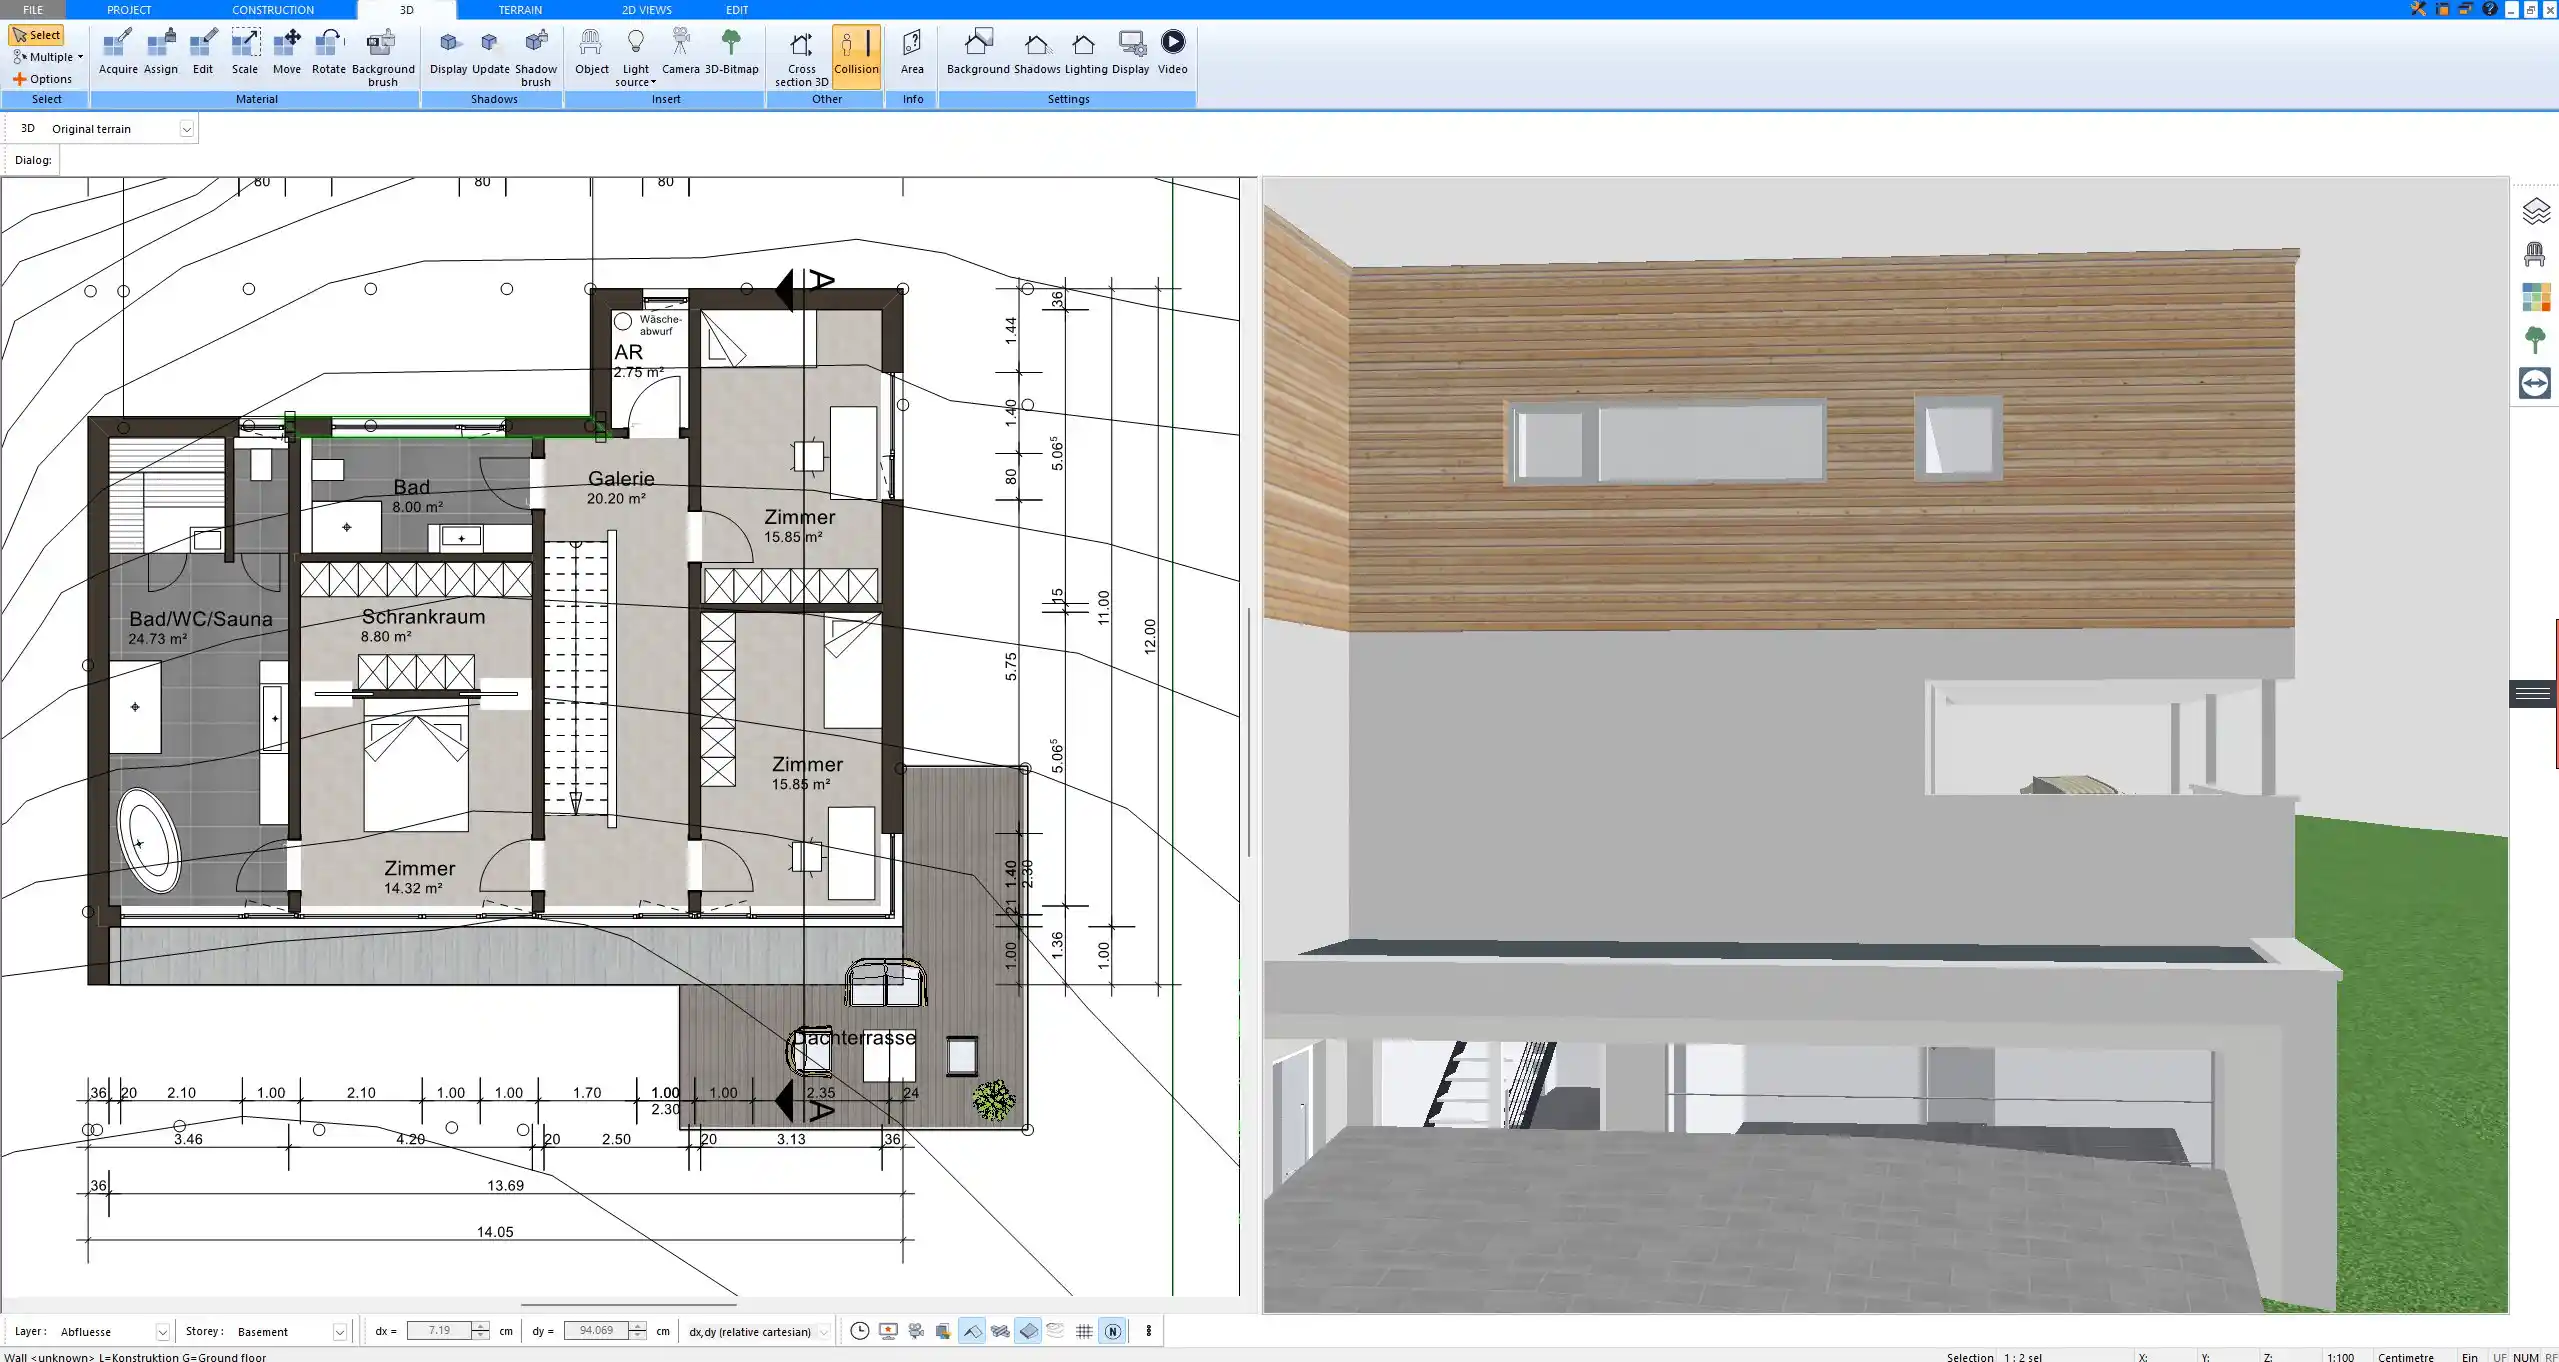Open the Storey Basement dropdown
This screenshot has width=2559, height=1362.
(339, 1332)
